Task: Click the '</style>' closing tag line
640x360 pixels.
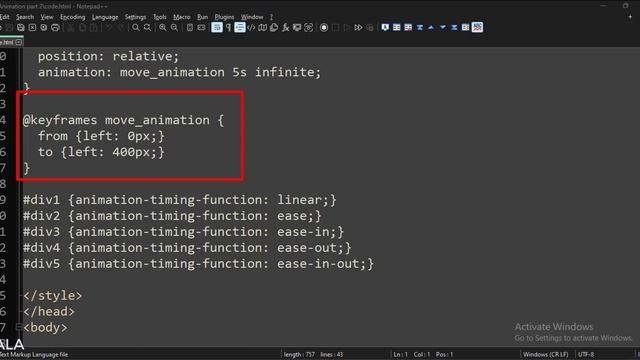Action: 53,295
